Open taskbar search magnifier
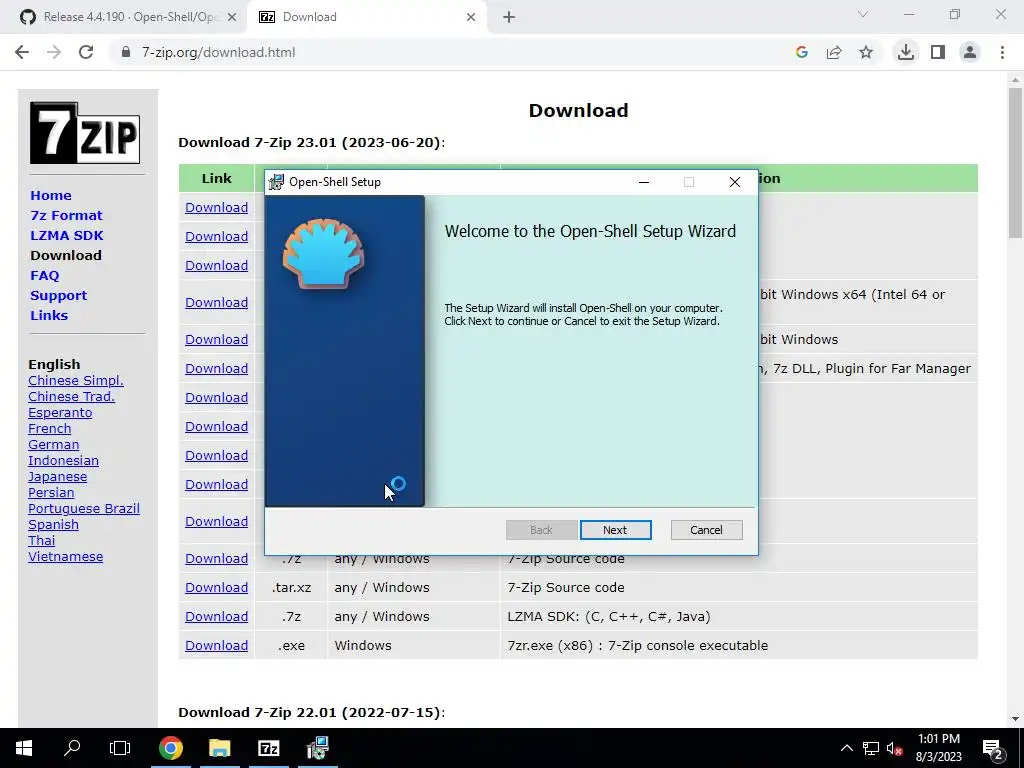 pyautogui.click(x=72, y=748)
